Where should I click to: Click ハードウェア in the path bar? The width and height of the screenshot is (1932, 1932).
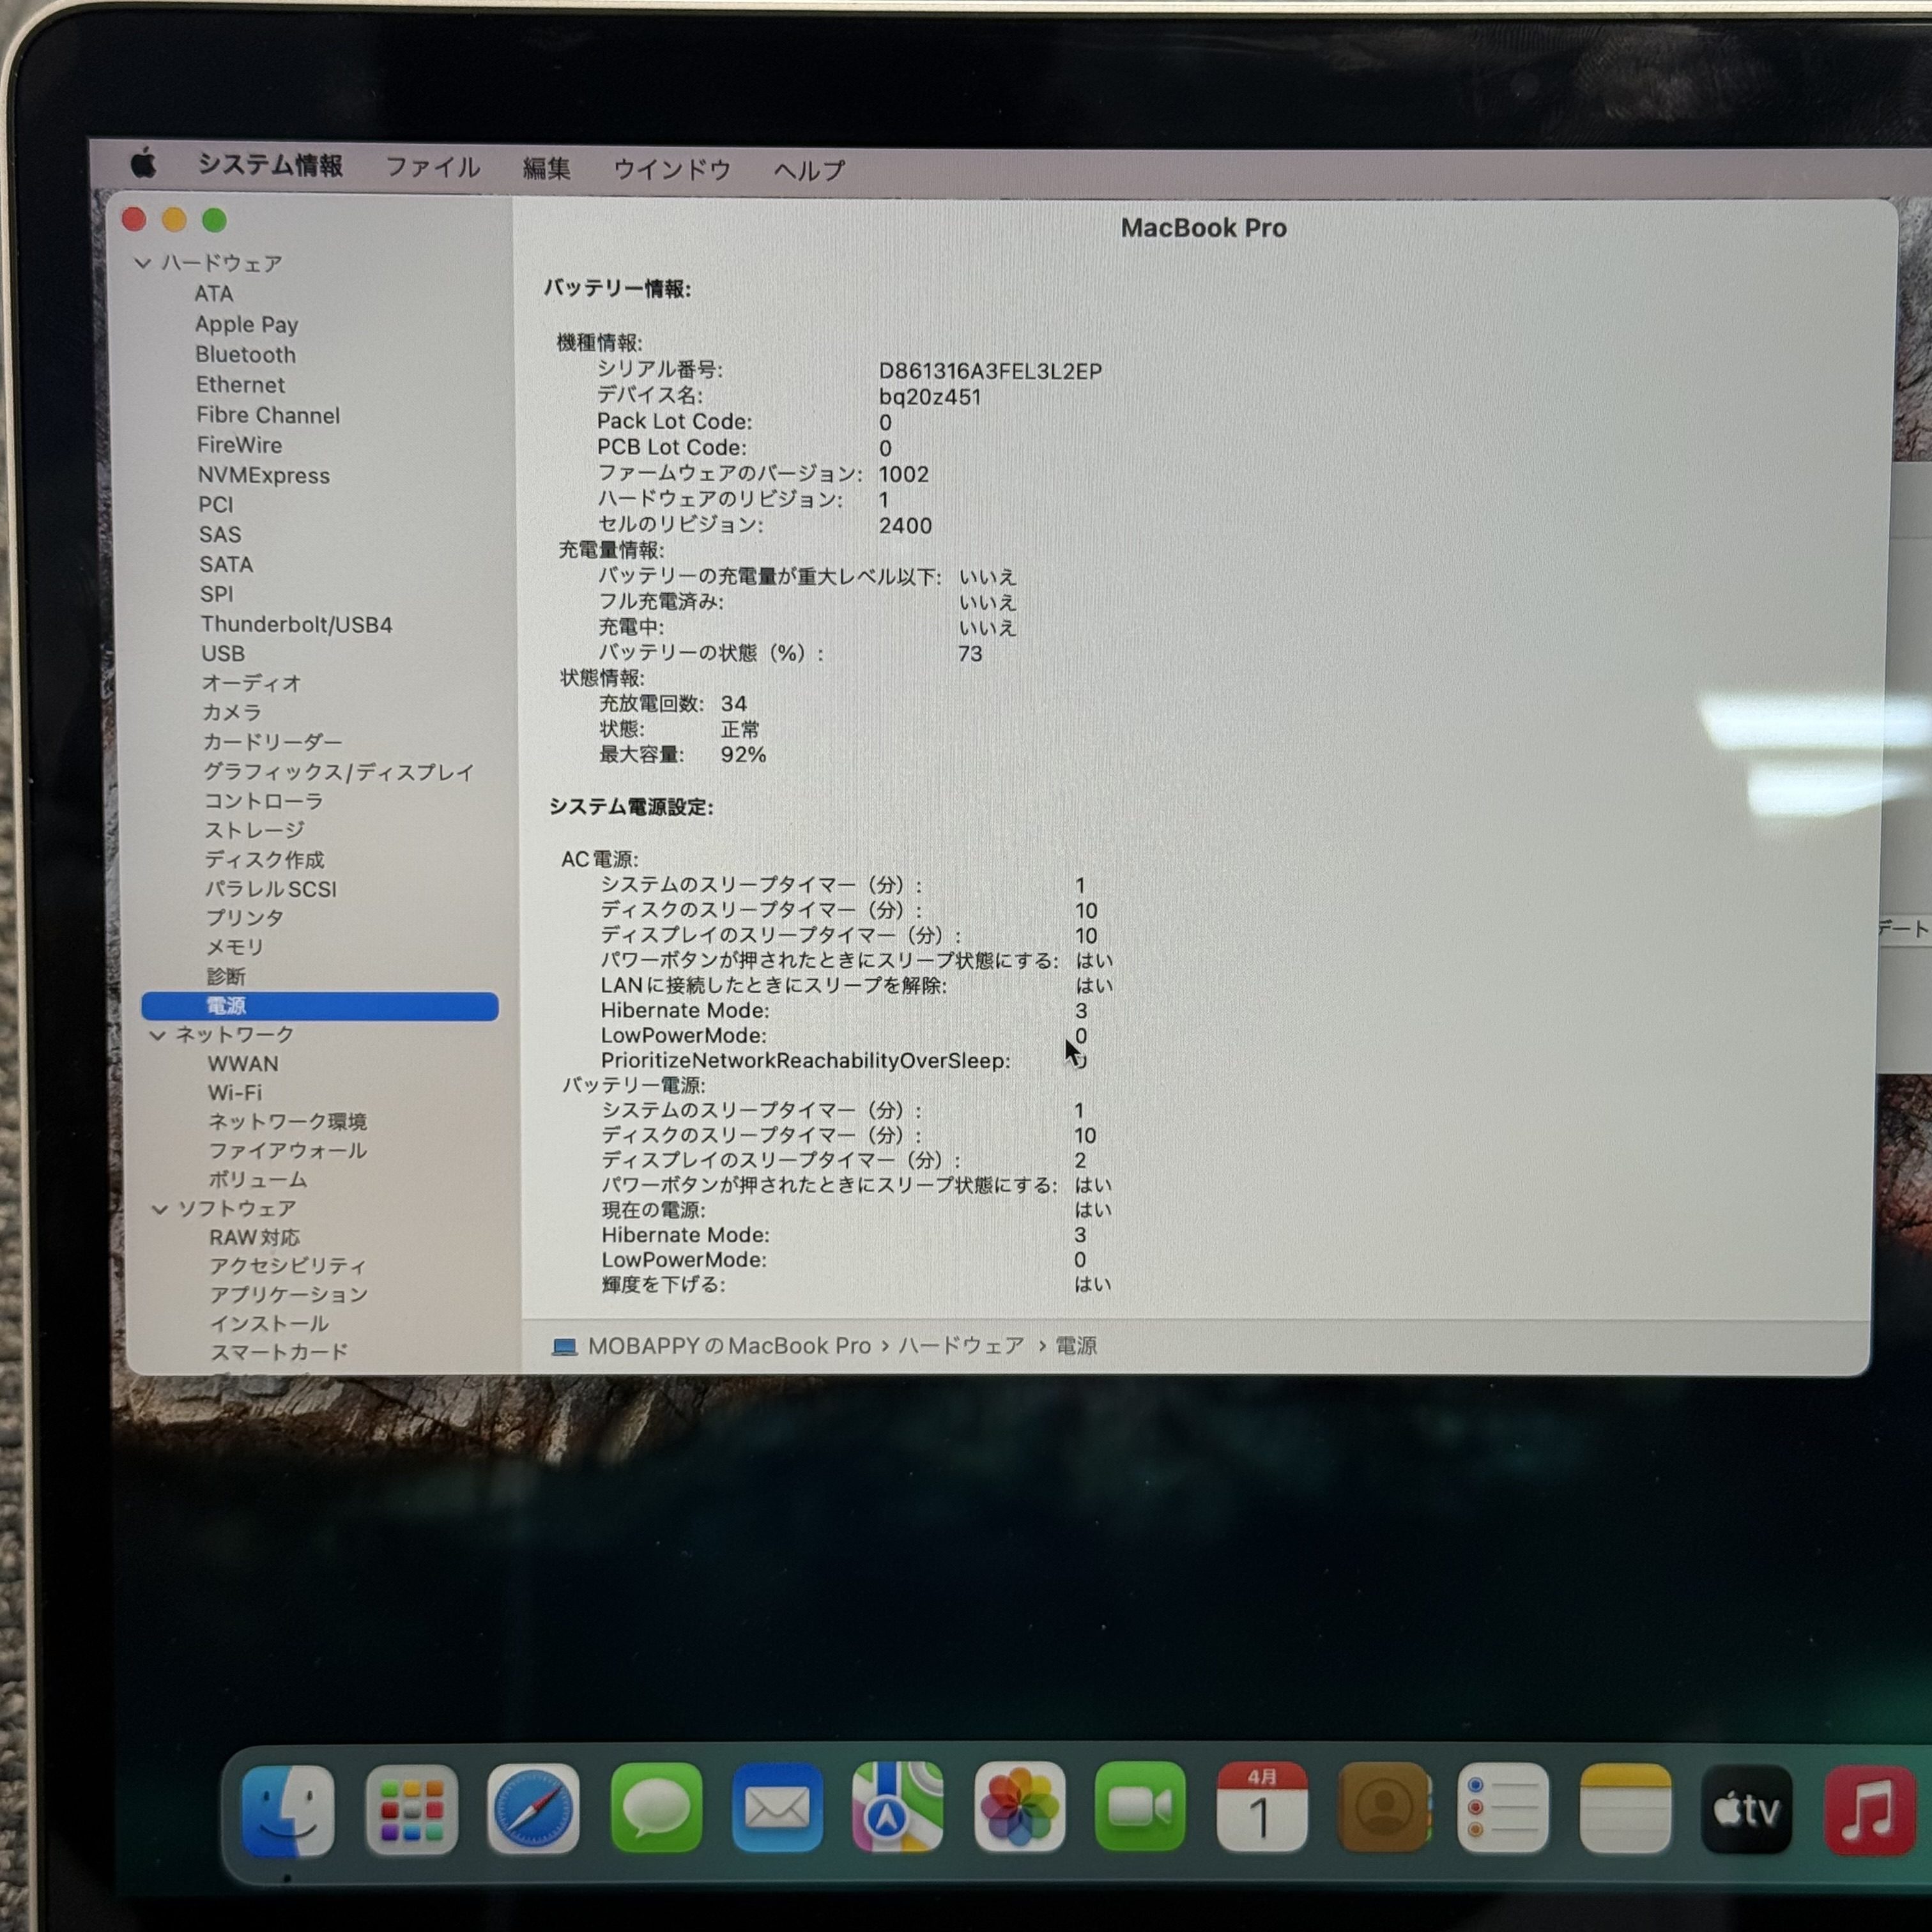click(x=960, y=1346)
